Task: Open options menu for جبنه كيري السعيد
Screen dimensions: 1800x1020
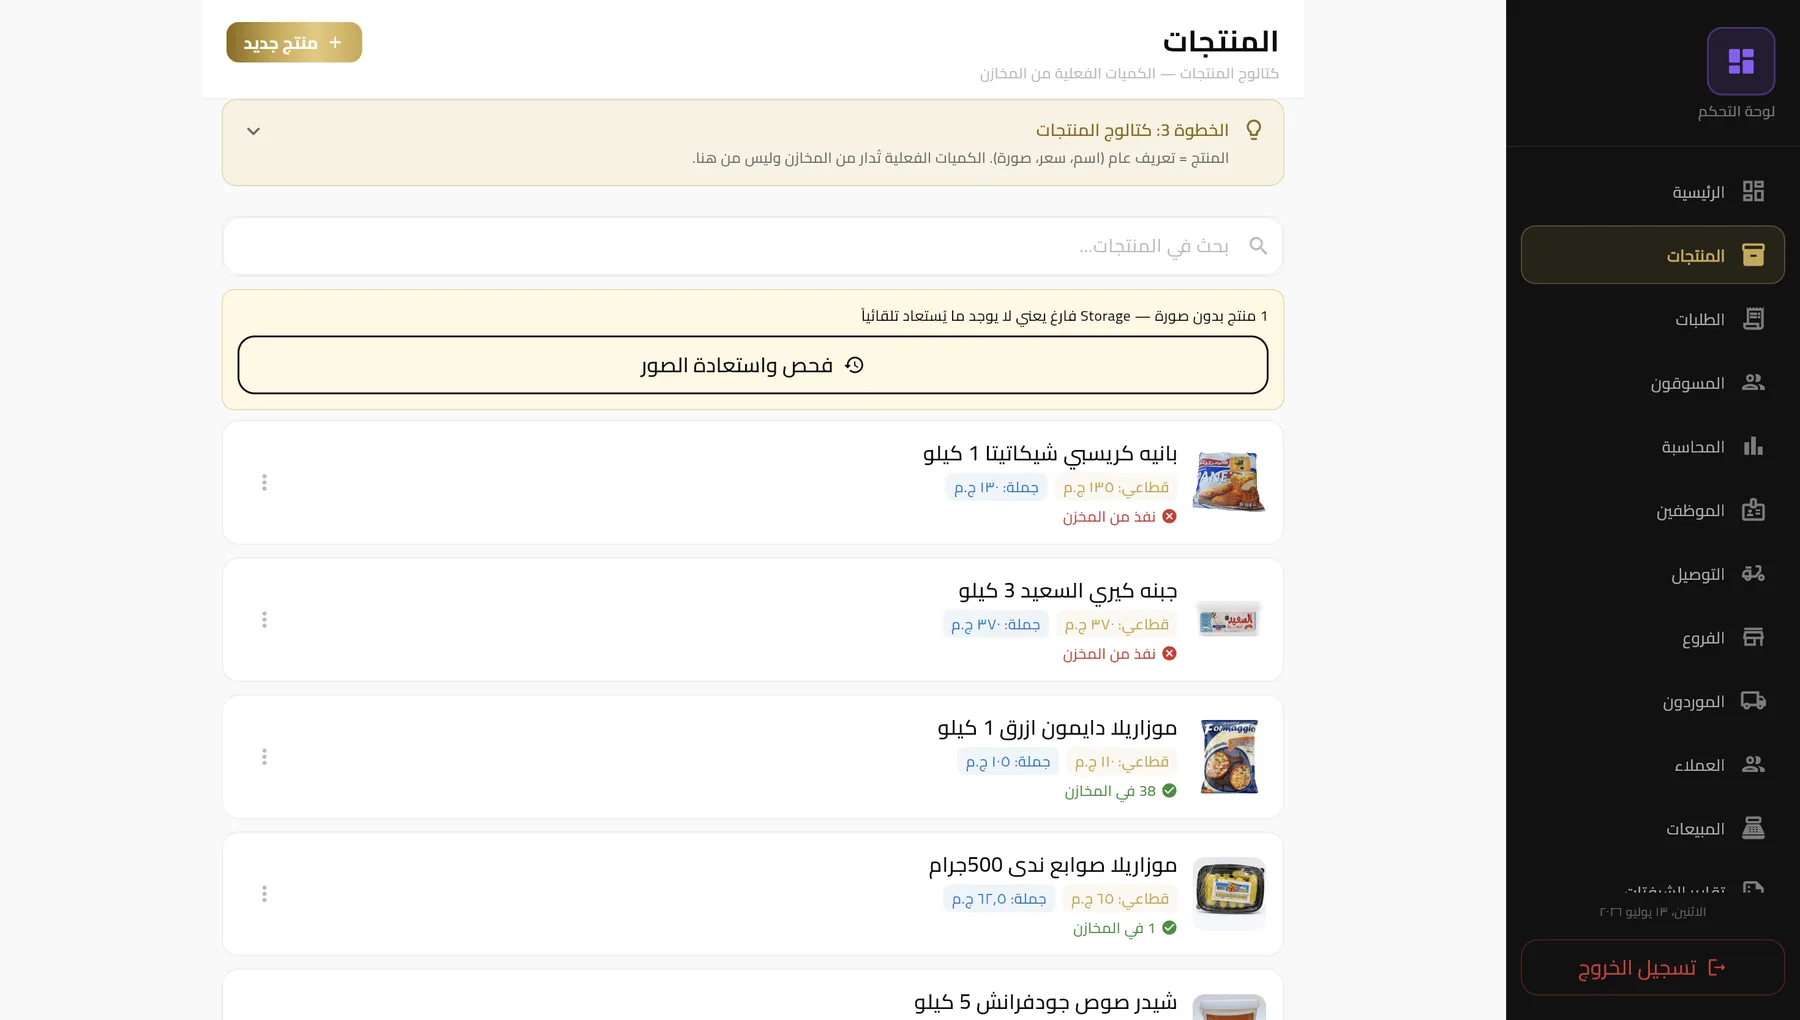Action: [264, 620]
